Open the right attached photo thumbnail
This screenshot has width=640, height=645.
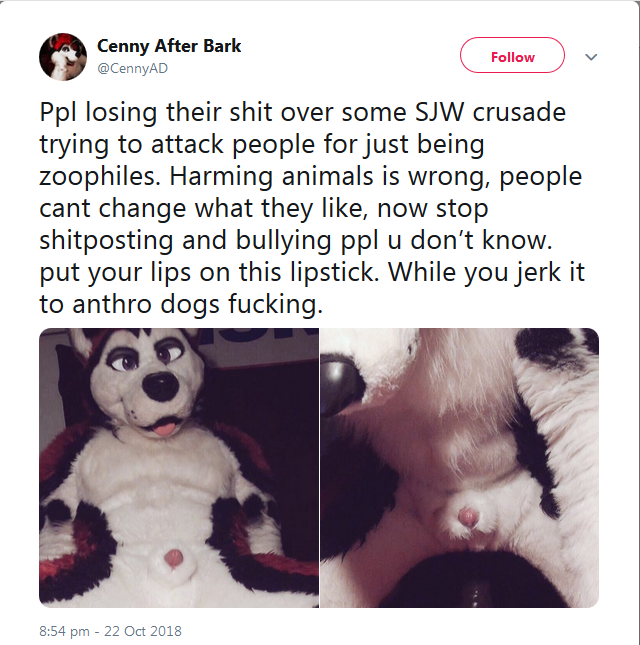click(x=459, y=468)
